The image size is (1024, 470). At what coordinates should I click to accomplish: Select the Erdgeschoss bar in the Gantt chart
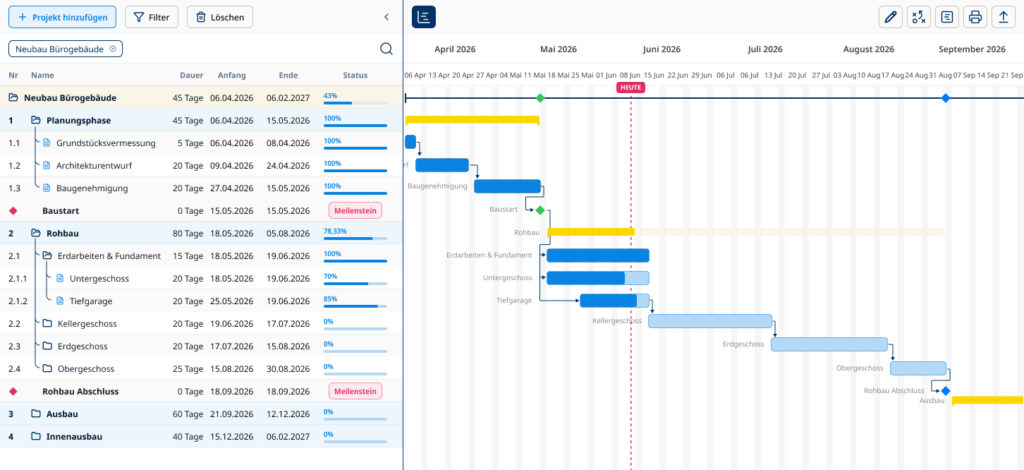pos(829,344)
